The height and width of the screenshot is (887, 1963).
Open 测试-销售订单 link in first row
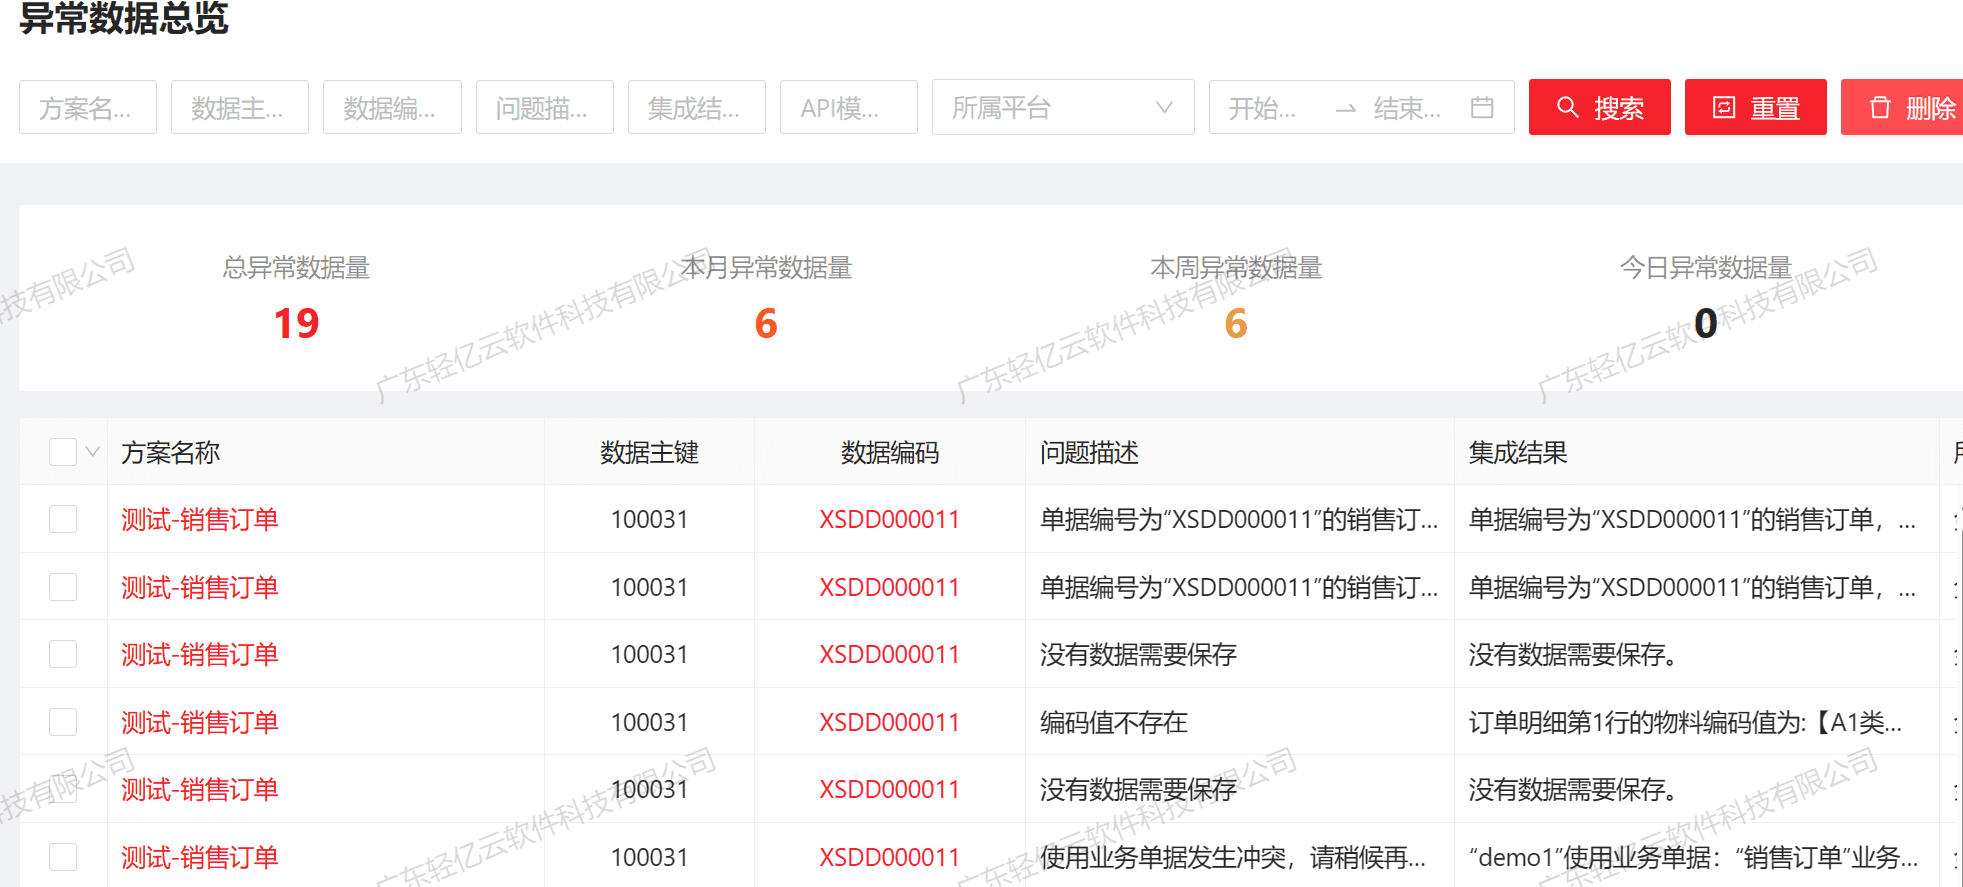tap(200, 519)
